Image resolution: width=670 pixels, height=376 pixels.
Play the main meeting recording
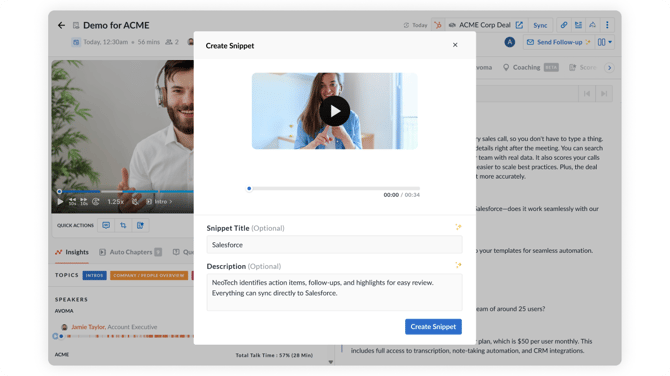coord(60,201)
